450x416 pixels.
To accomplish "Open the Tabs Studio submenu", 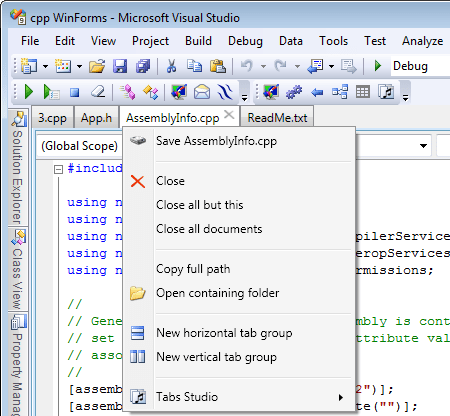I will coord(239,397).
